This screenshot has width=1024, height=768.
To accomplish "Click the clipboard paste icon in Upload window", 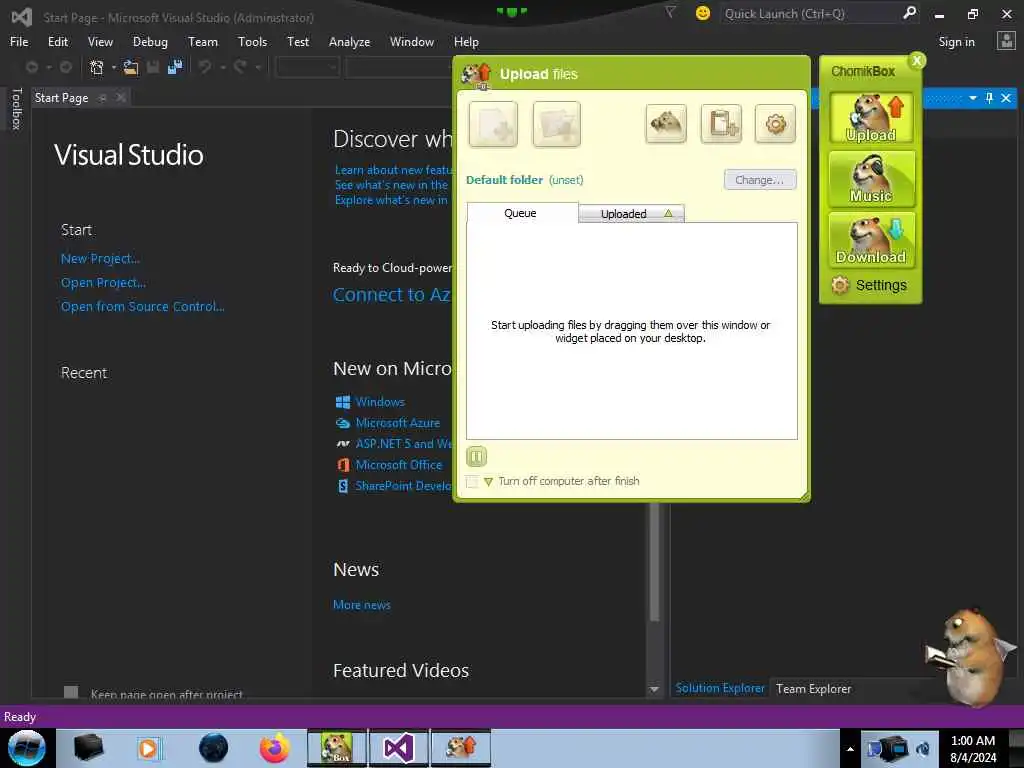I will (721, 123).
